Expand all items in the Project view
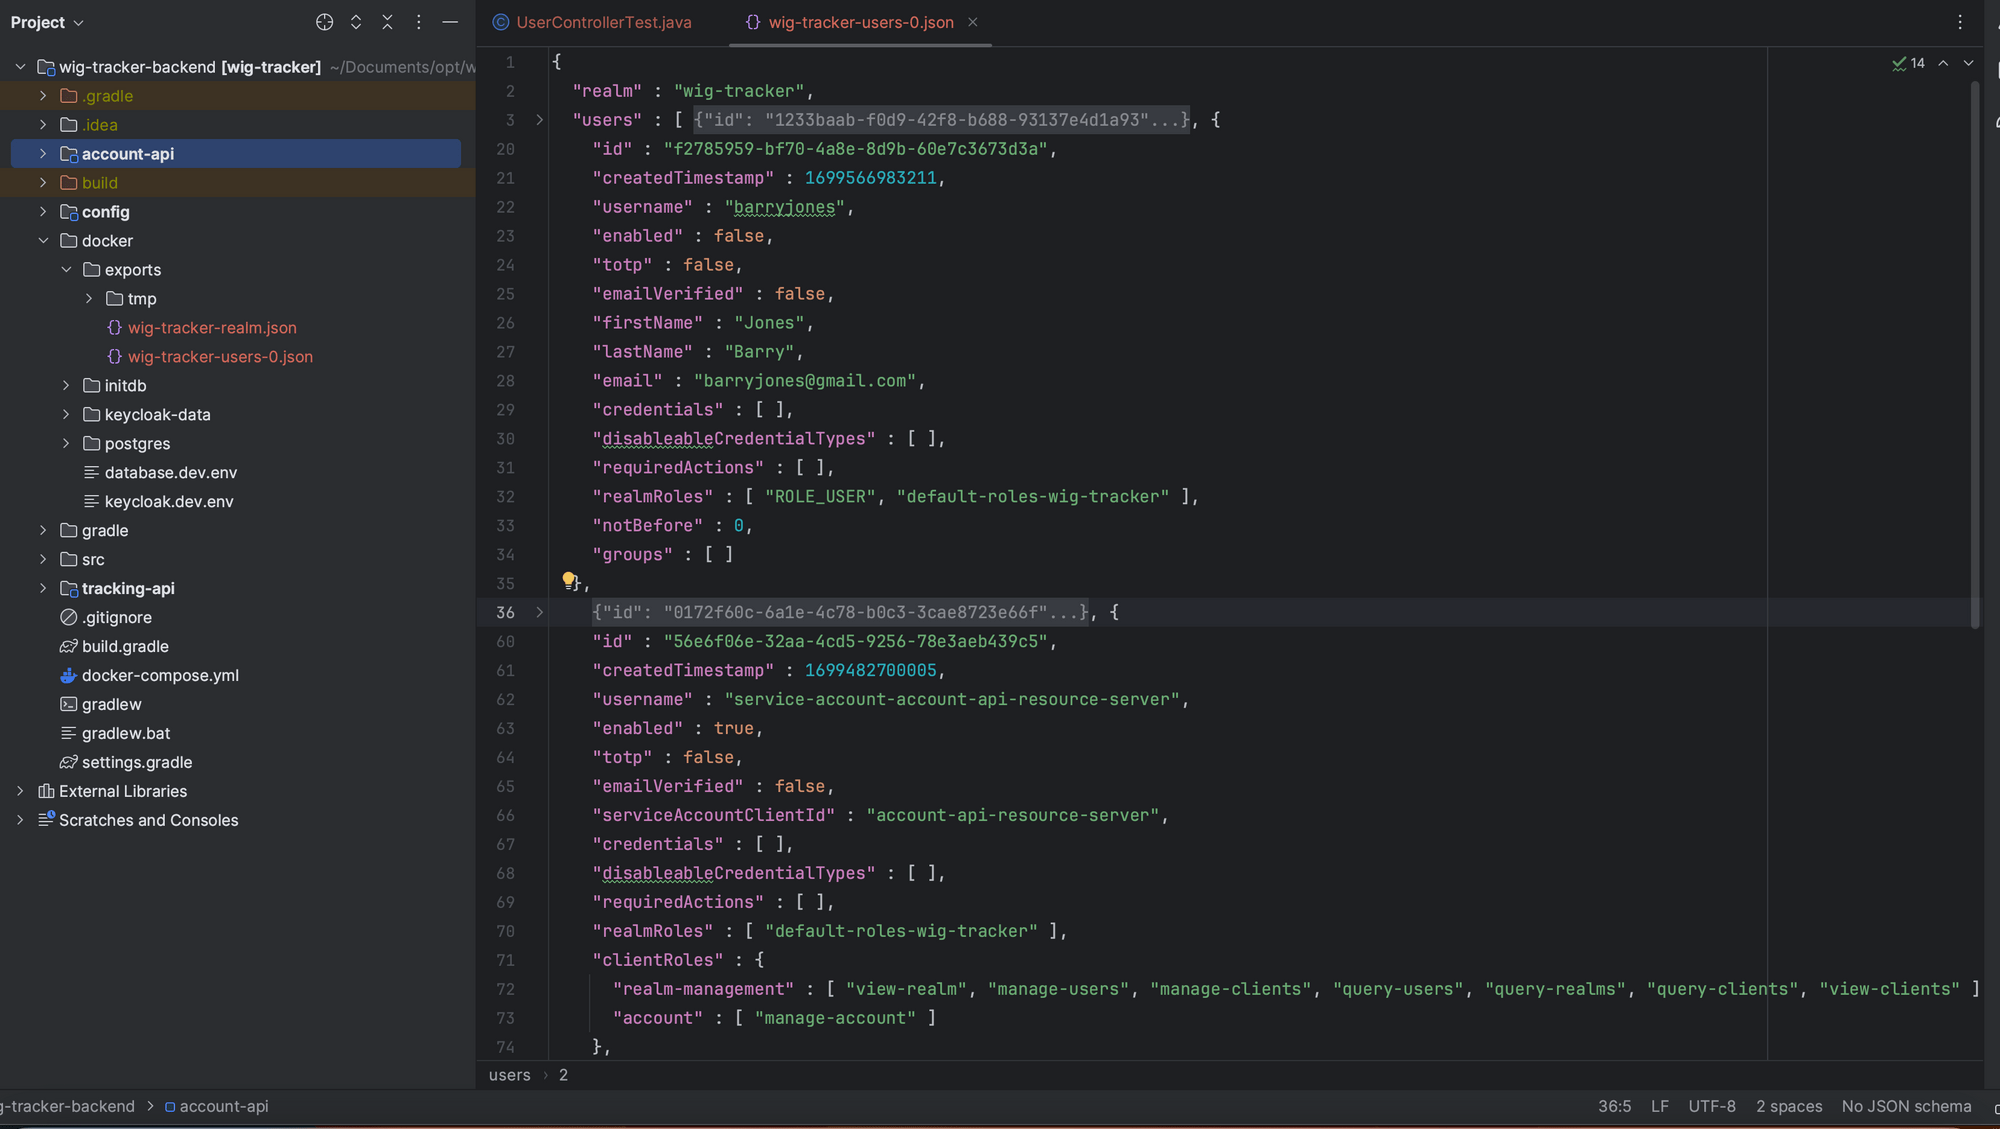Viewport: 2000px width, 1129px height. [355, 22]
